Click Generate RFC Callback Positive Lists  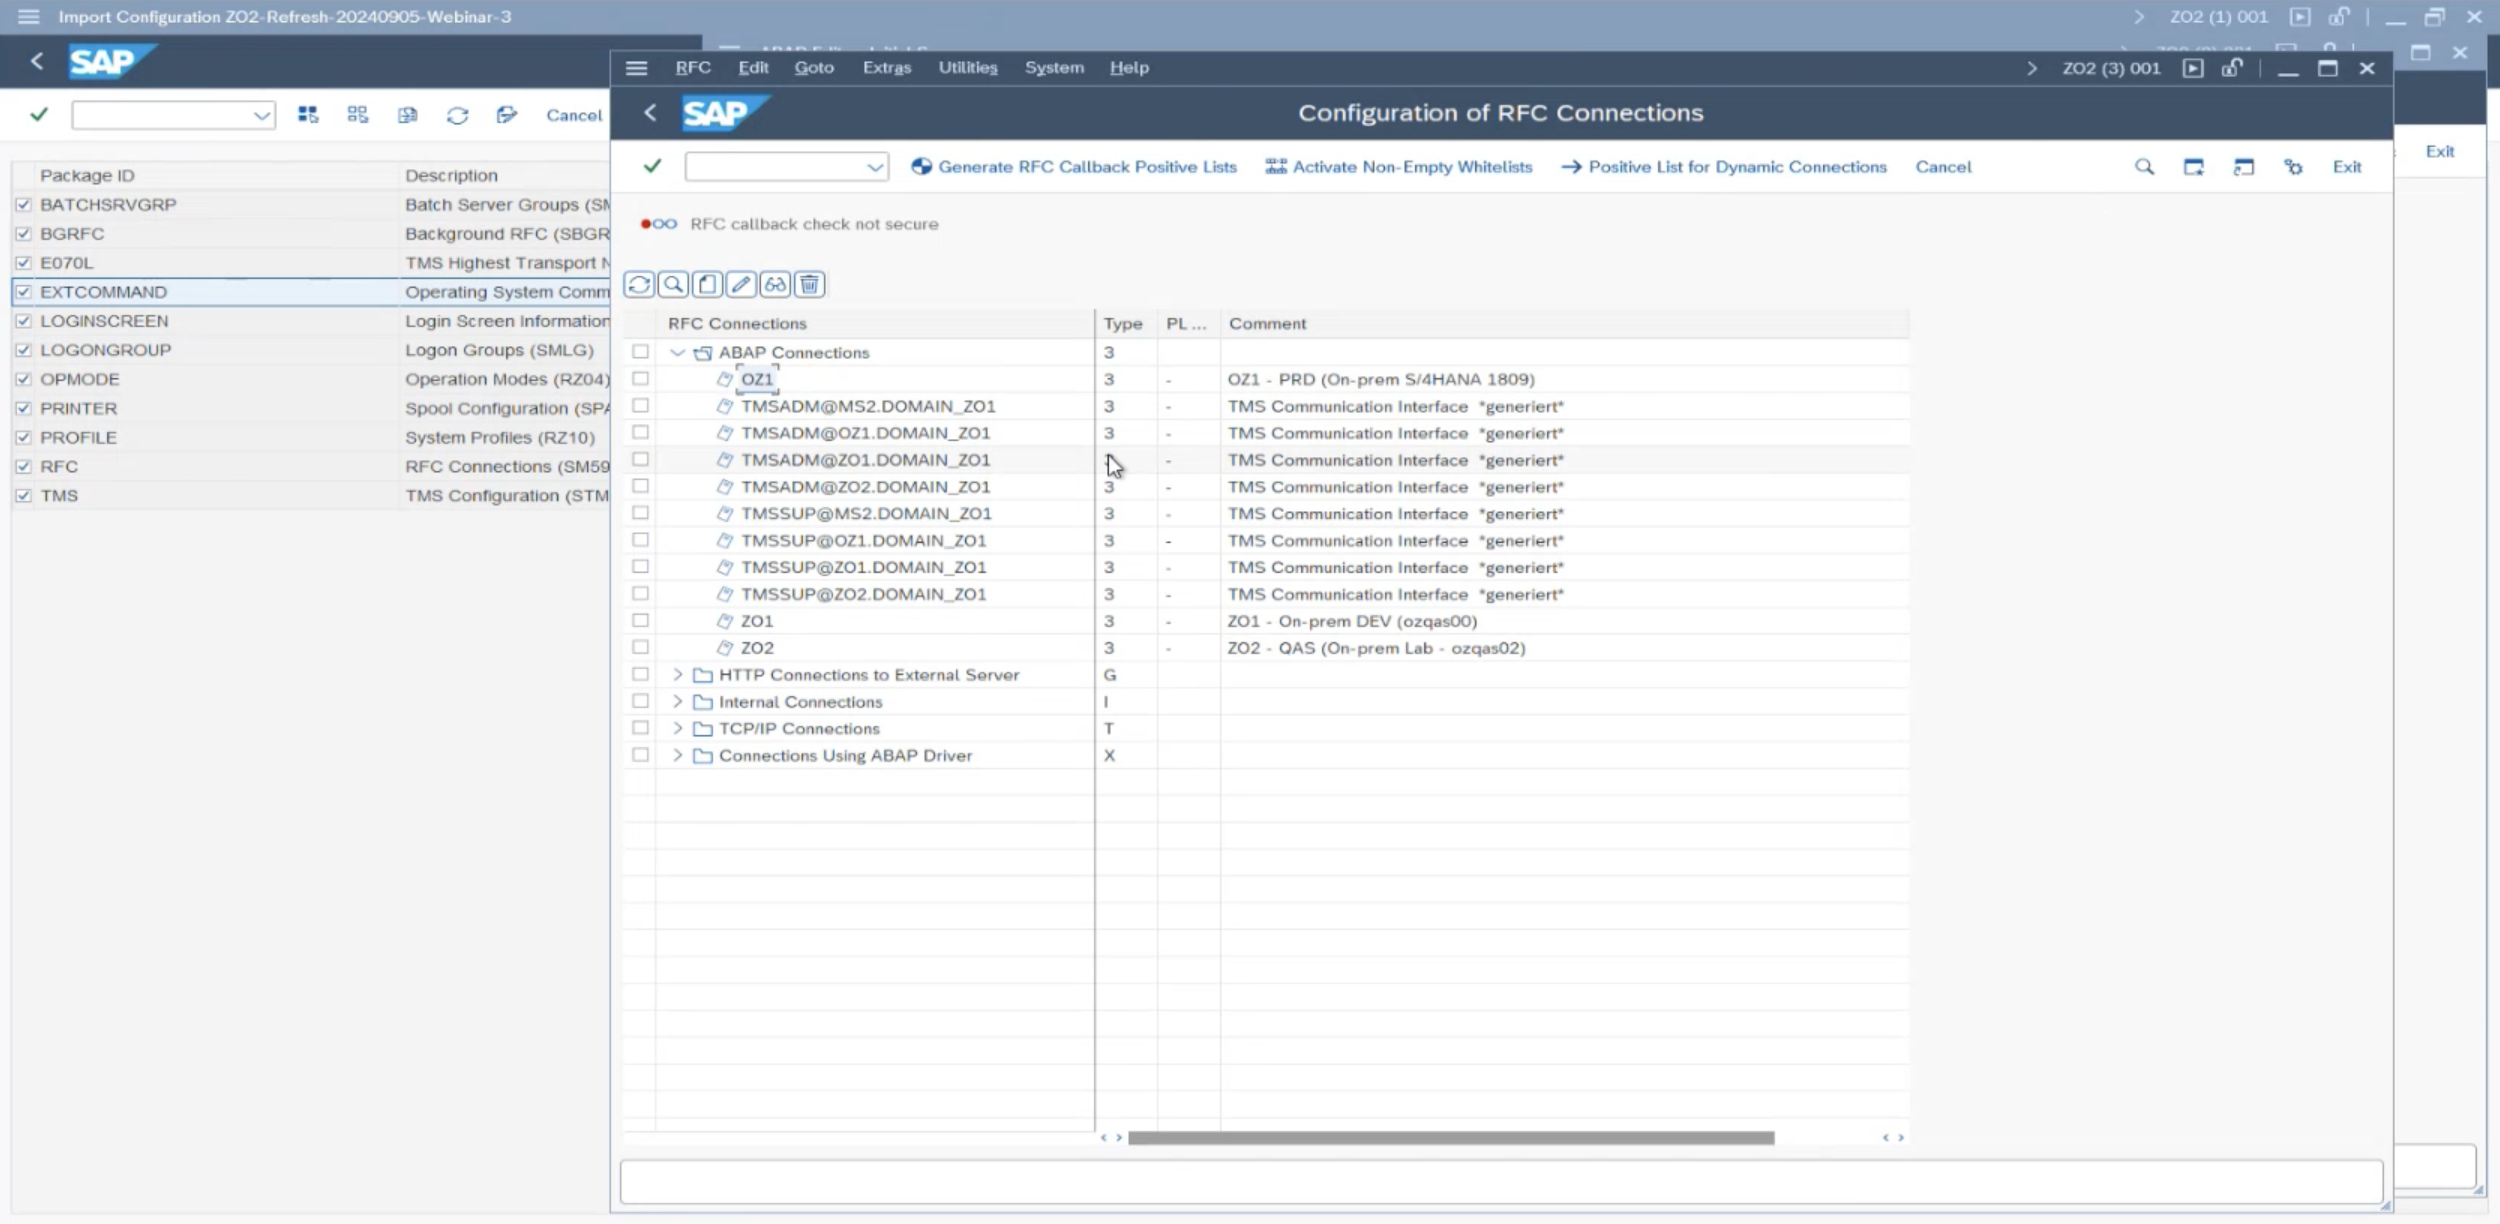(1074, 167)
